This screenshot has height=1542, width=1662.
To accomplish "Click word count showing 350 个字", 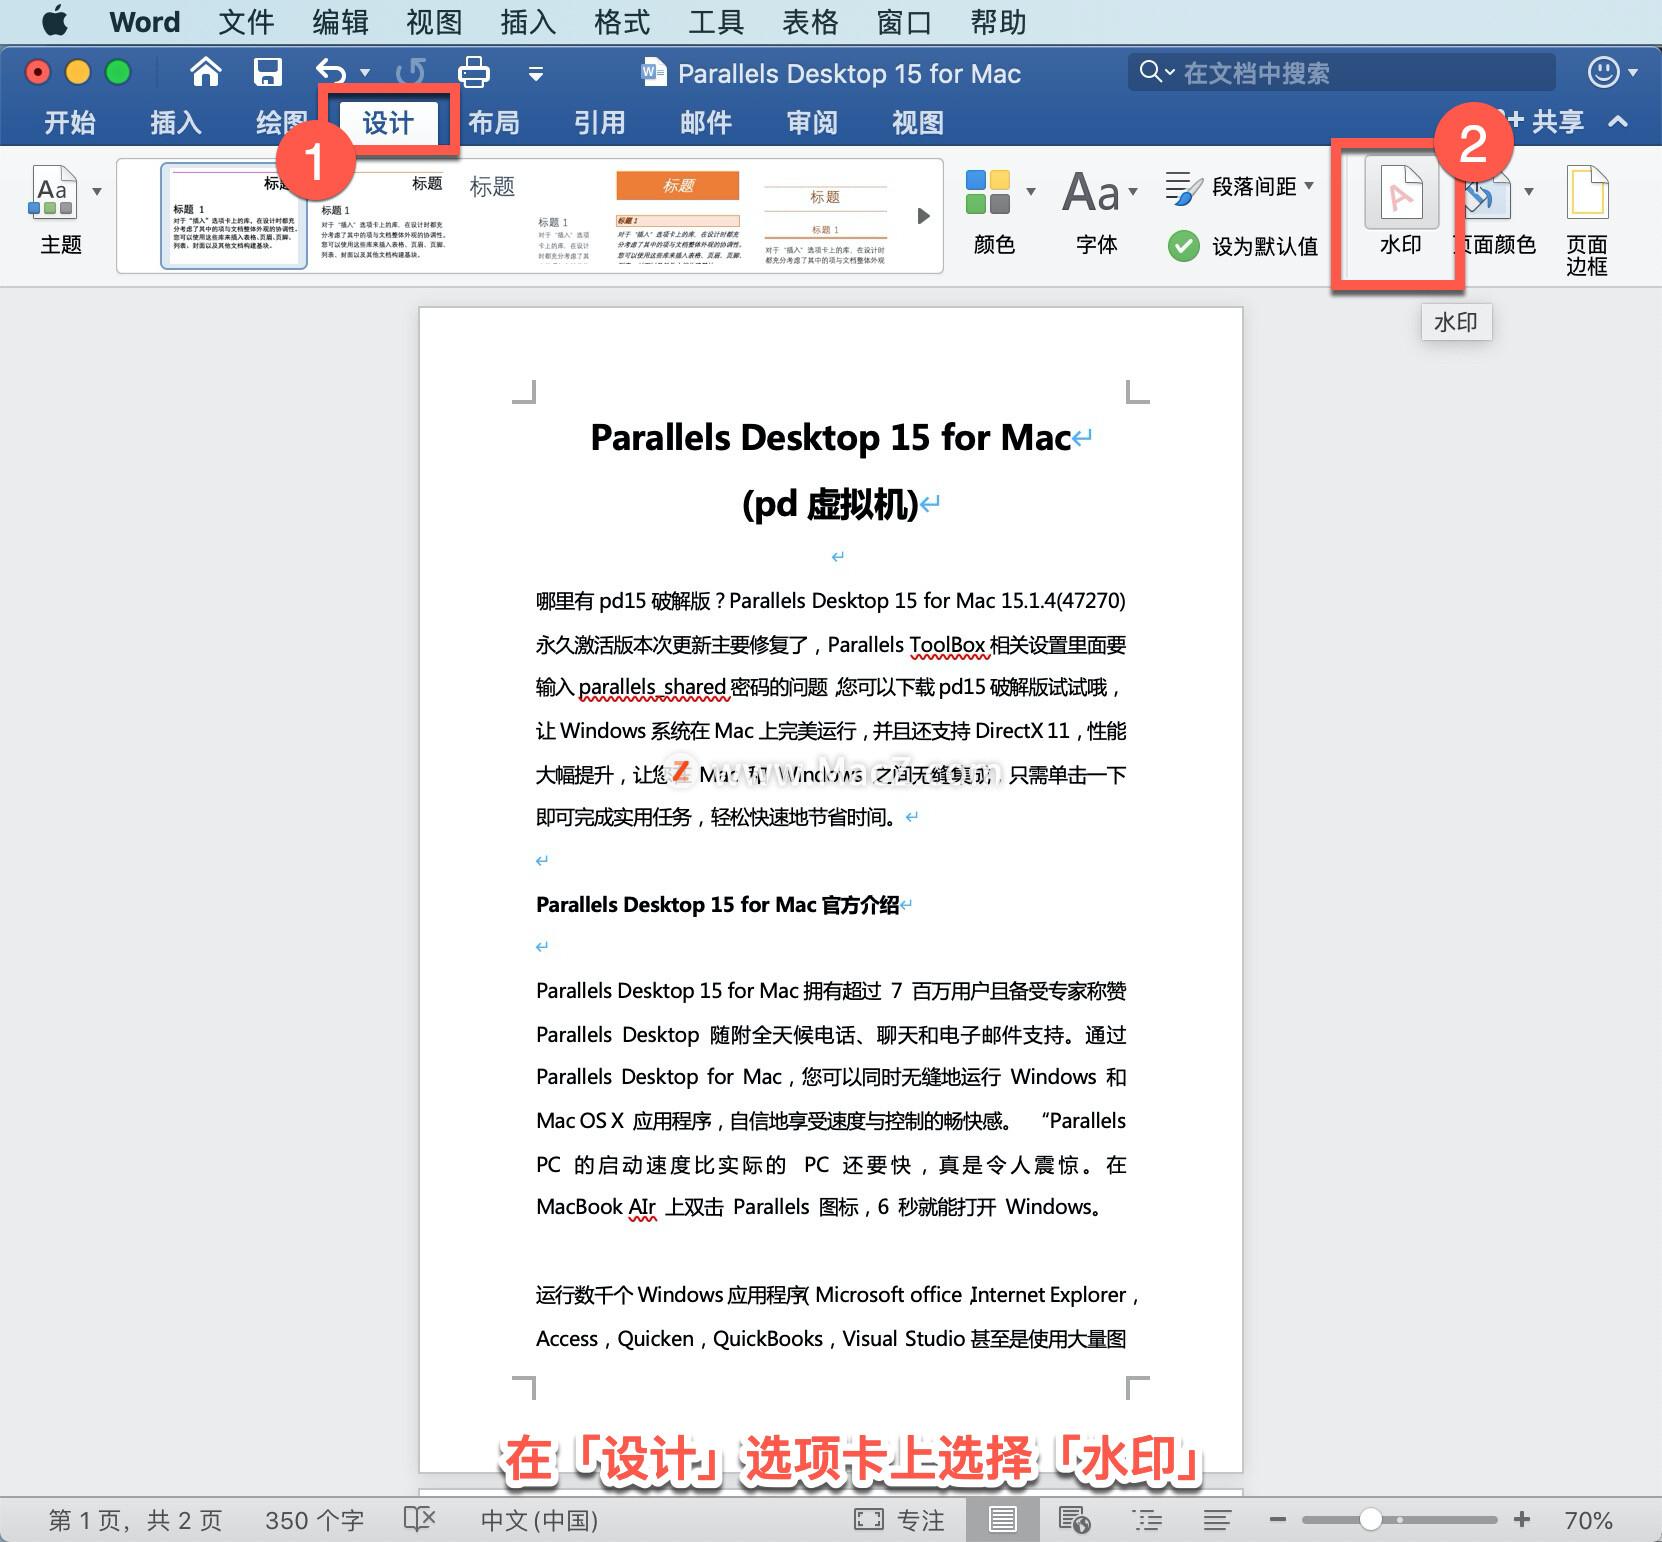I will pos(314,1519).
